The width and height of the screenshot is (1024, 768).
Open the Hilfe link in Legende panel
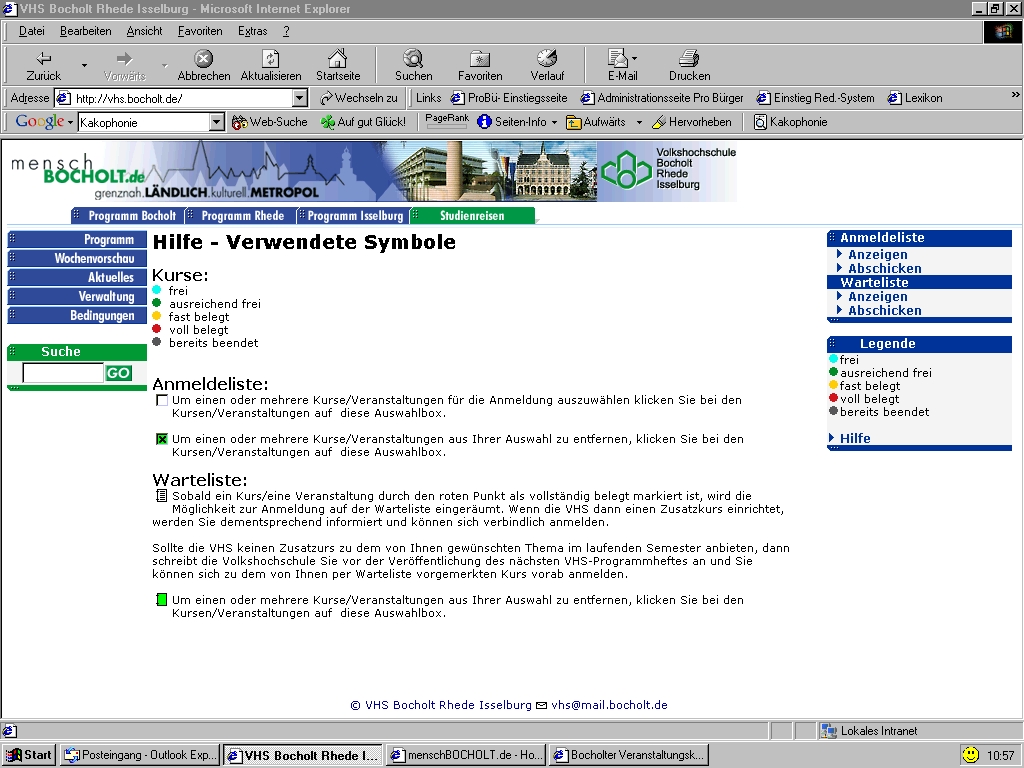pos(855,438)
